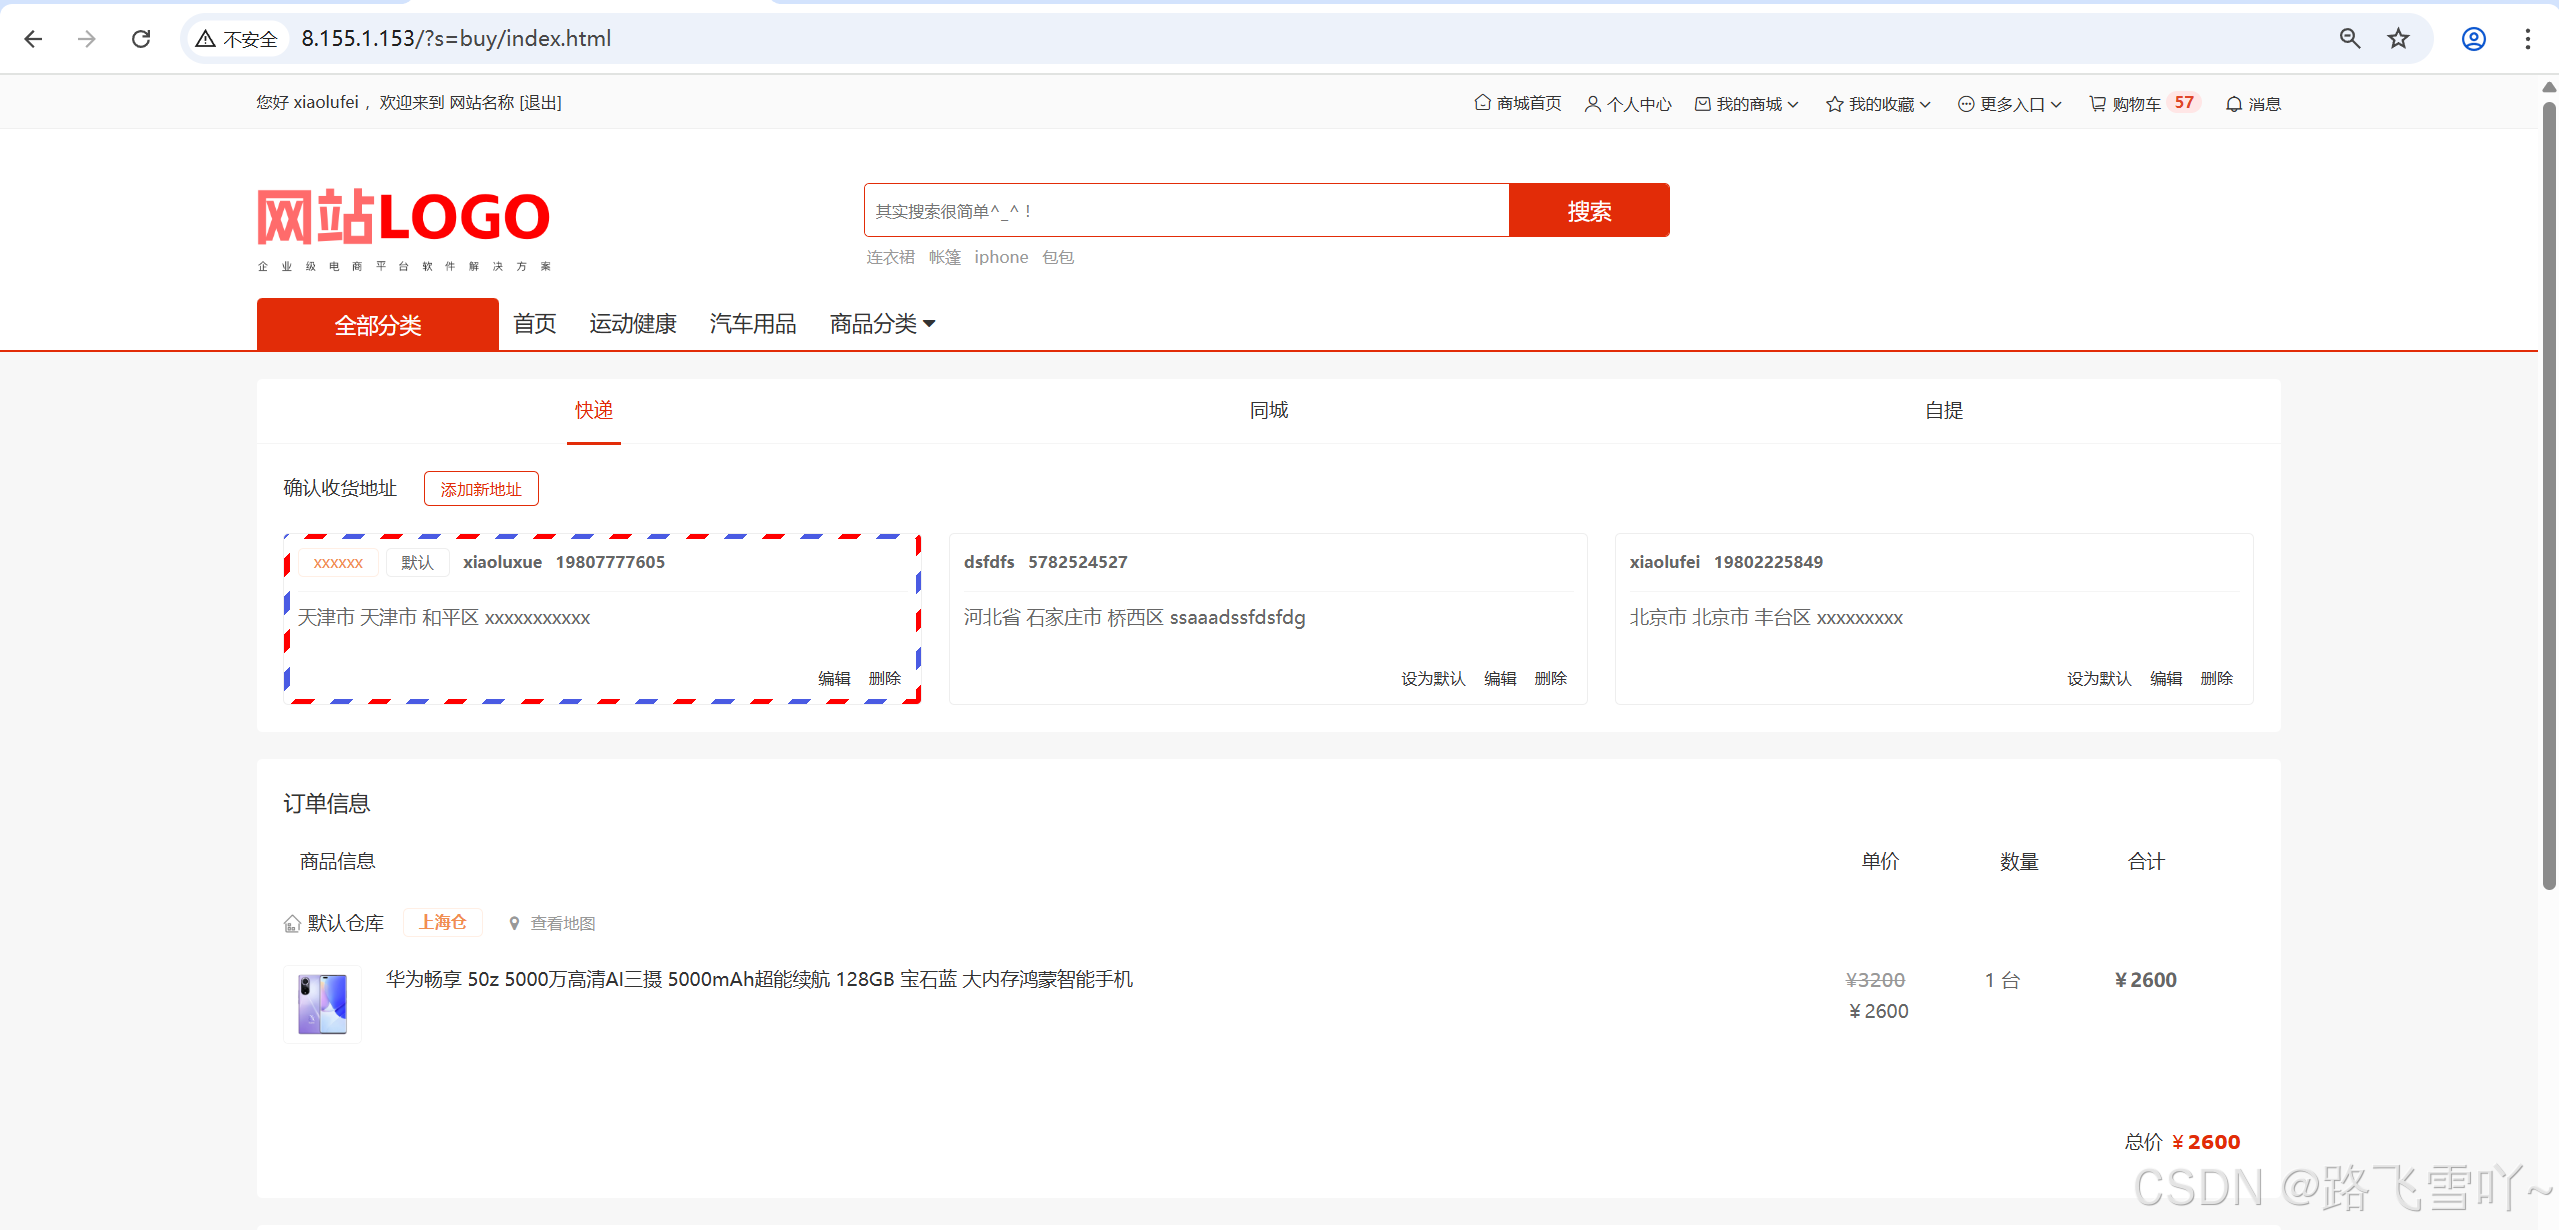Click the browser zoom magnifier icon
Screen dimensions: 2559x1230
2349,39
